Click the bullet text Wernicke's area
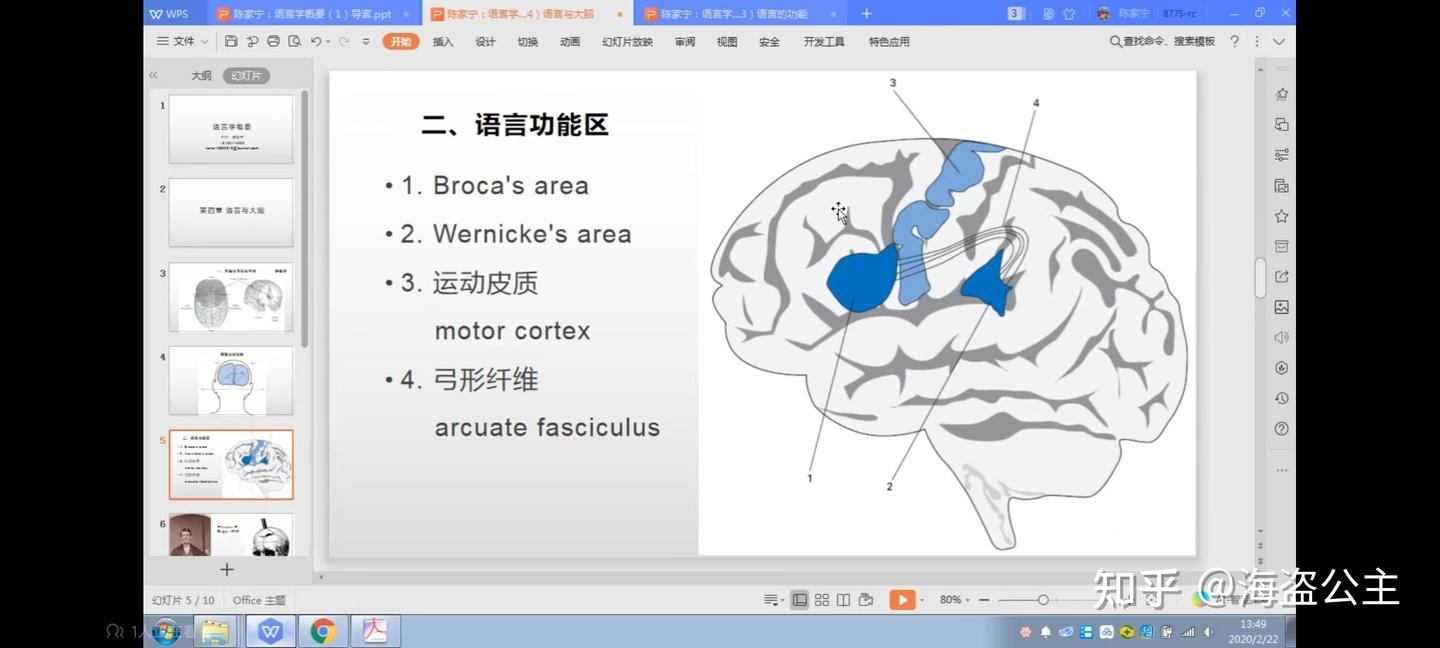 pos(532,234)
